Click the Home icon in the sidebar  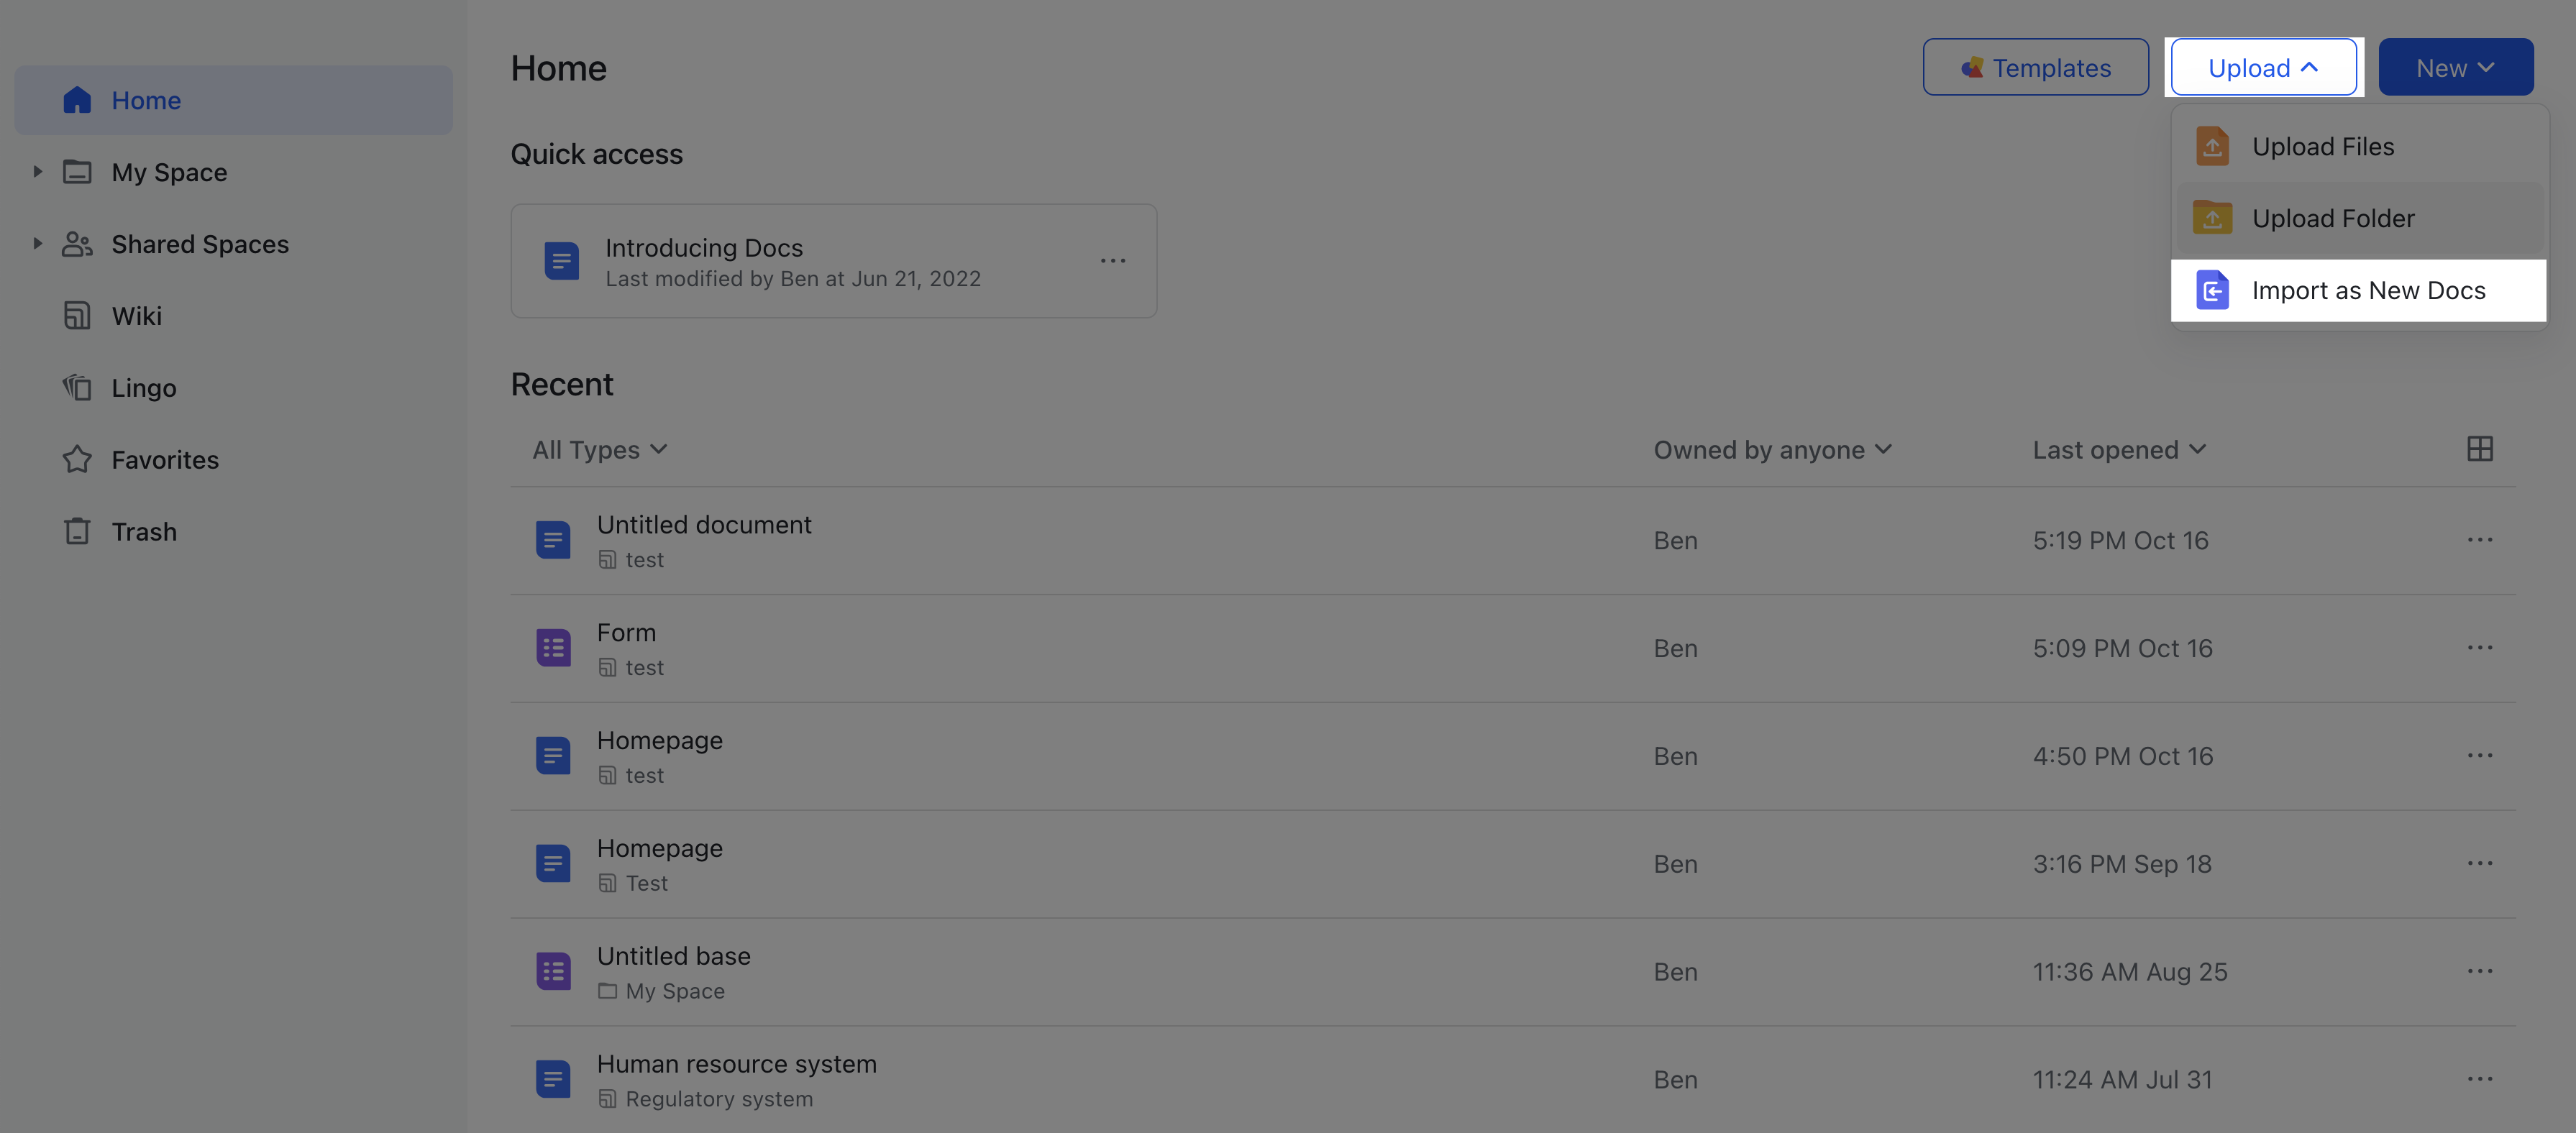tap(78, 100)
